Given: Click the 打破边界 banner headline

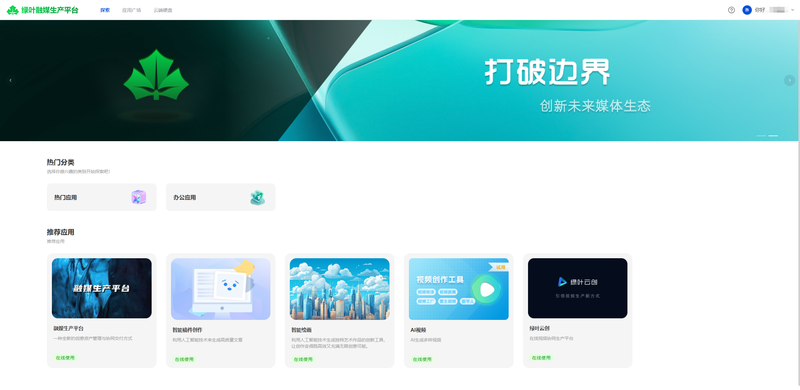Looking at the screenshot, I should point(547,72).
